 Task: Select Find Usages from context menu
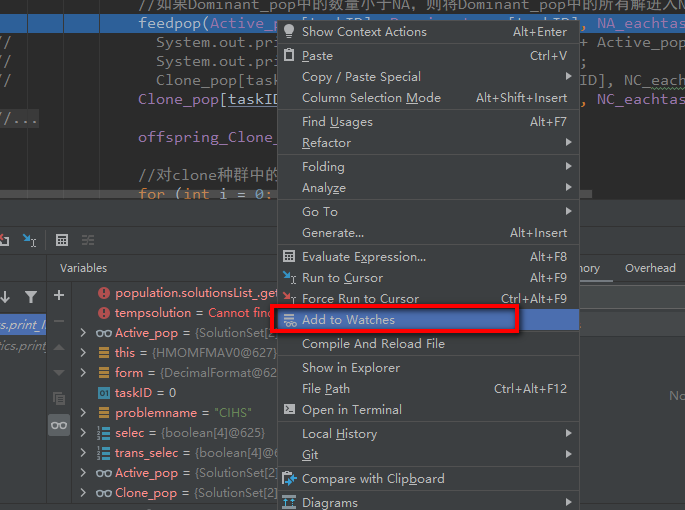pos(429,121)
